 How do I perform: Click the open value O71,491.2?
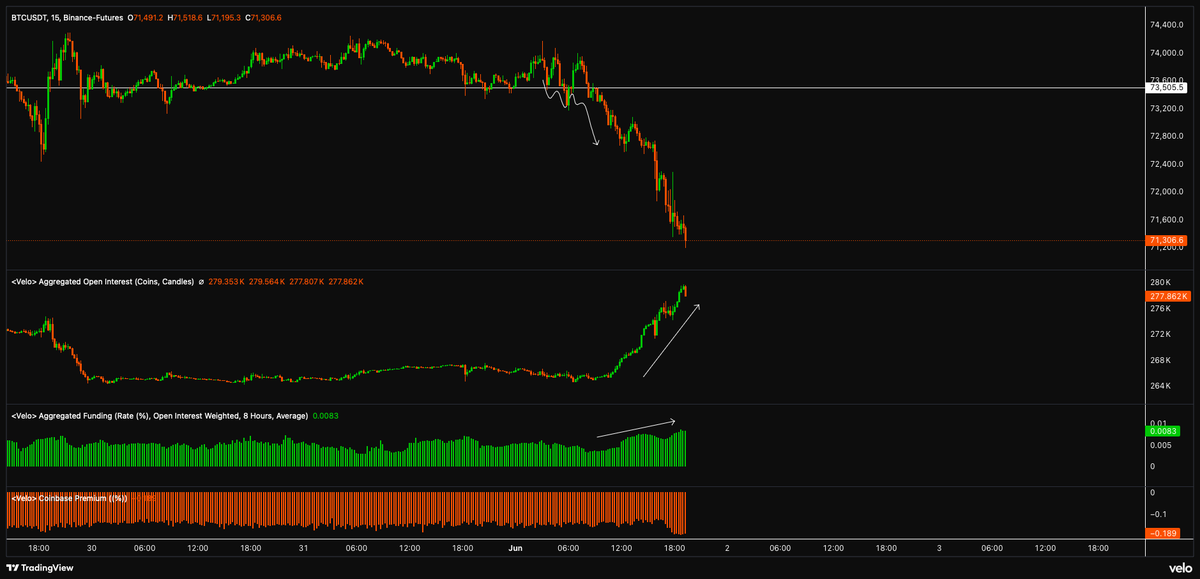pos(144,18)
